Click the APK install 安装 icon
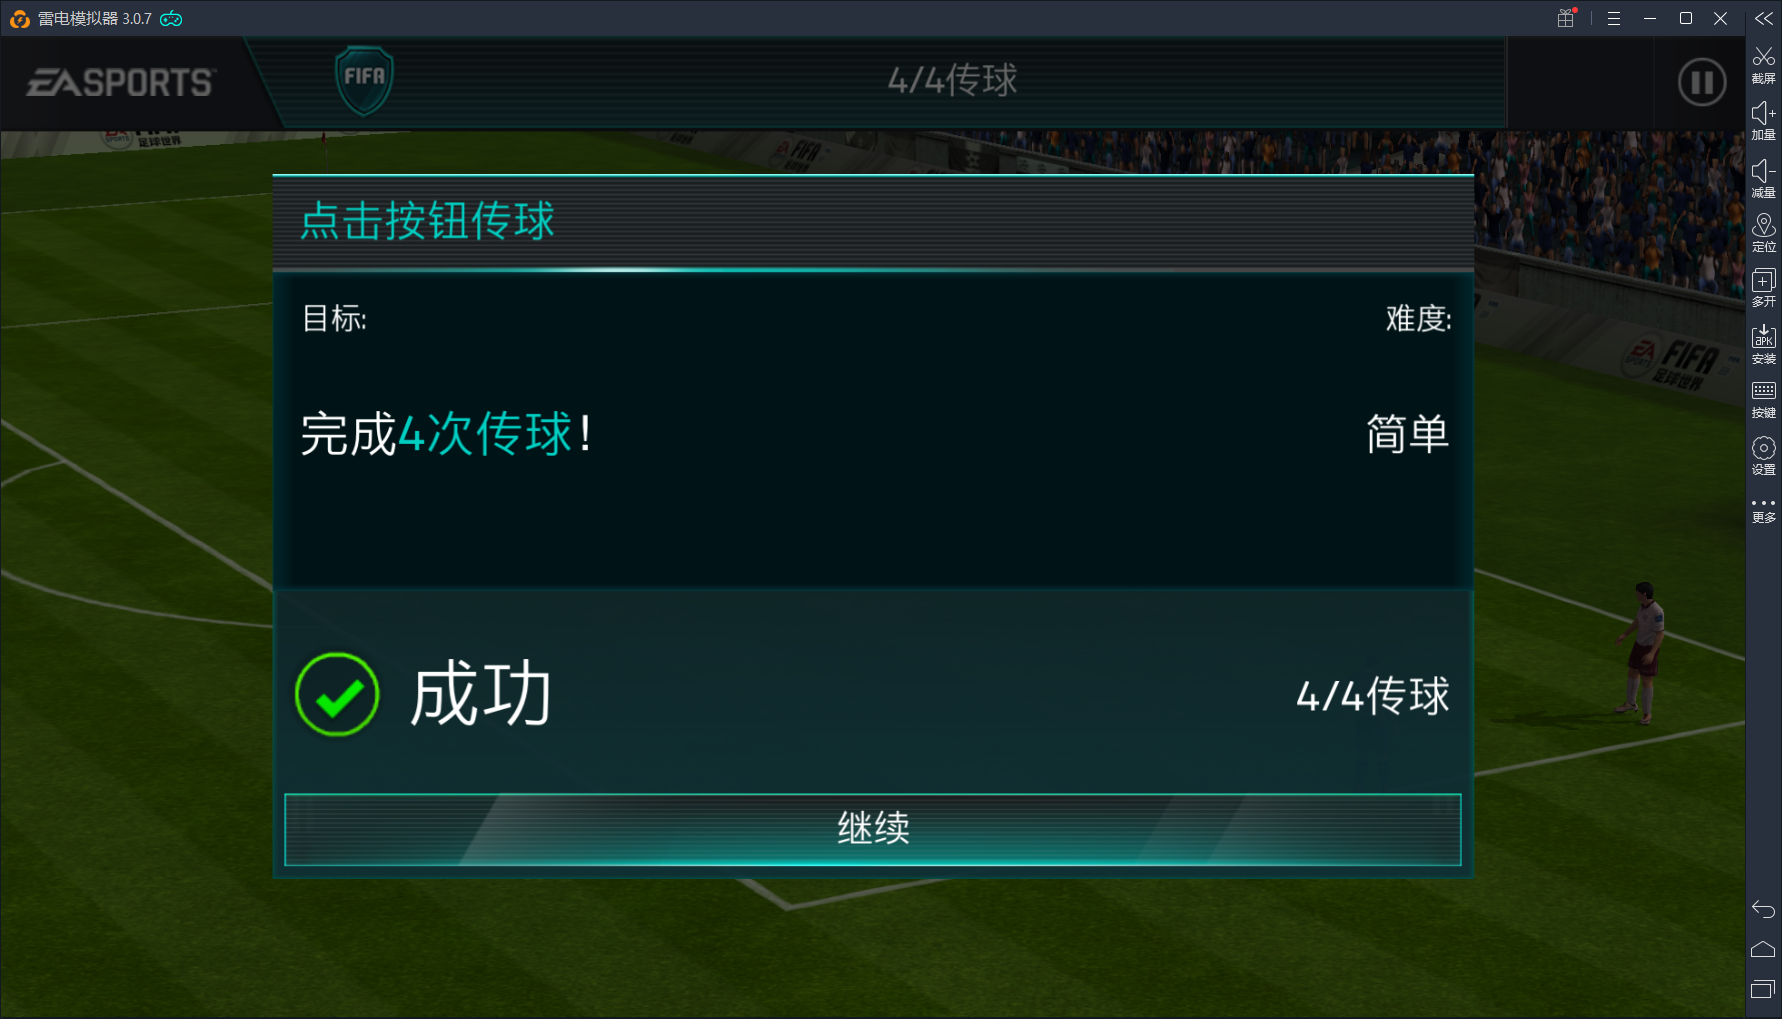Image resolution: width=1782 pixels, height=1019 pixels. pyautogui.click(x=1764, y=344)
